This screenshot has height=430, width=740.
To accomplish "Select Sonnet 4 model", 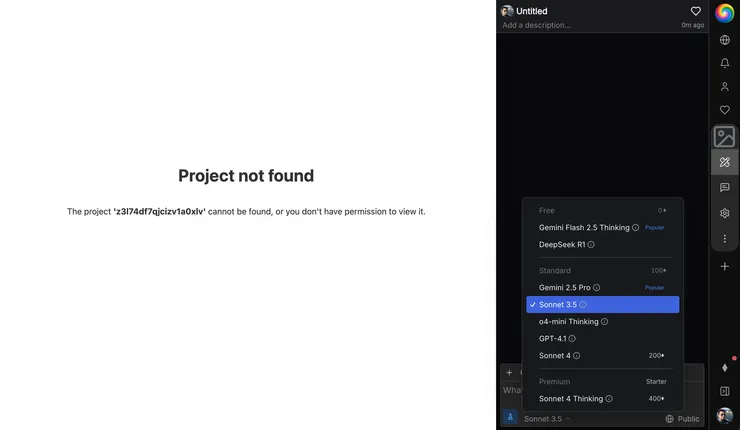I will coord(603,355).
